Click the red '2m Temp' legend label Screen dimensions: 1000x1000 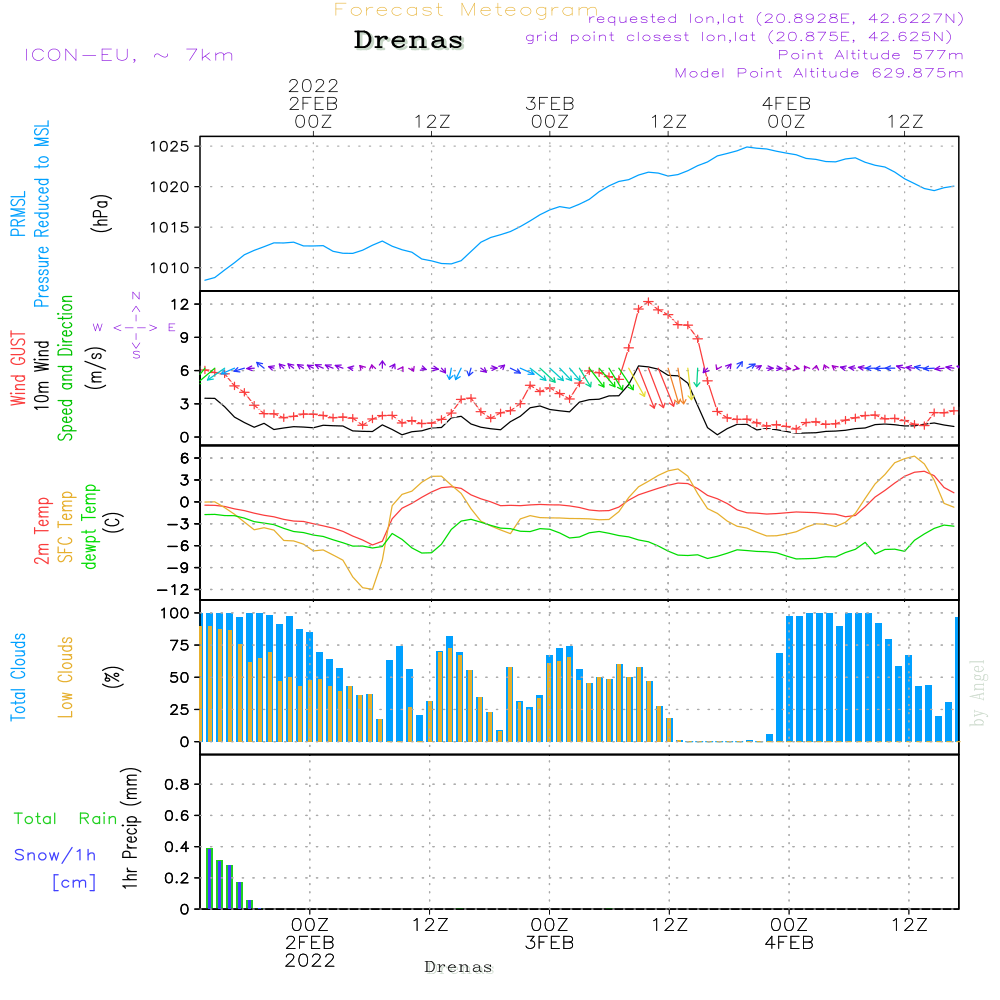[x=41, y=531]
